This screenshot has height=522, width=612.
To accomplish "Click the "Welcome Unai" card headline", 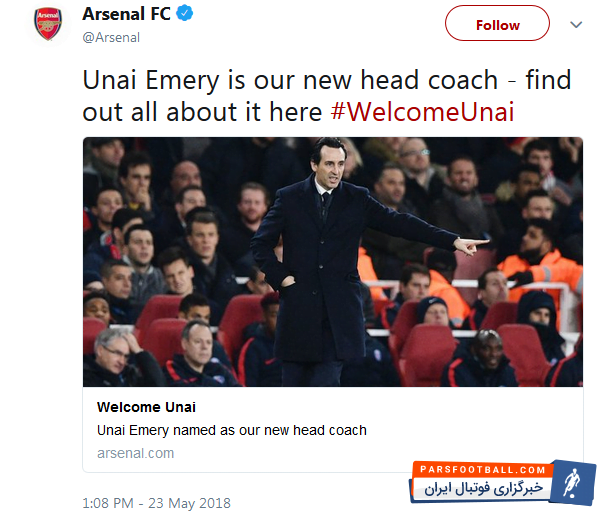I will (x=146, y=407).
